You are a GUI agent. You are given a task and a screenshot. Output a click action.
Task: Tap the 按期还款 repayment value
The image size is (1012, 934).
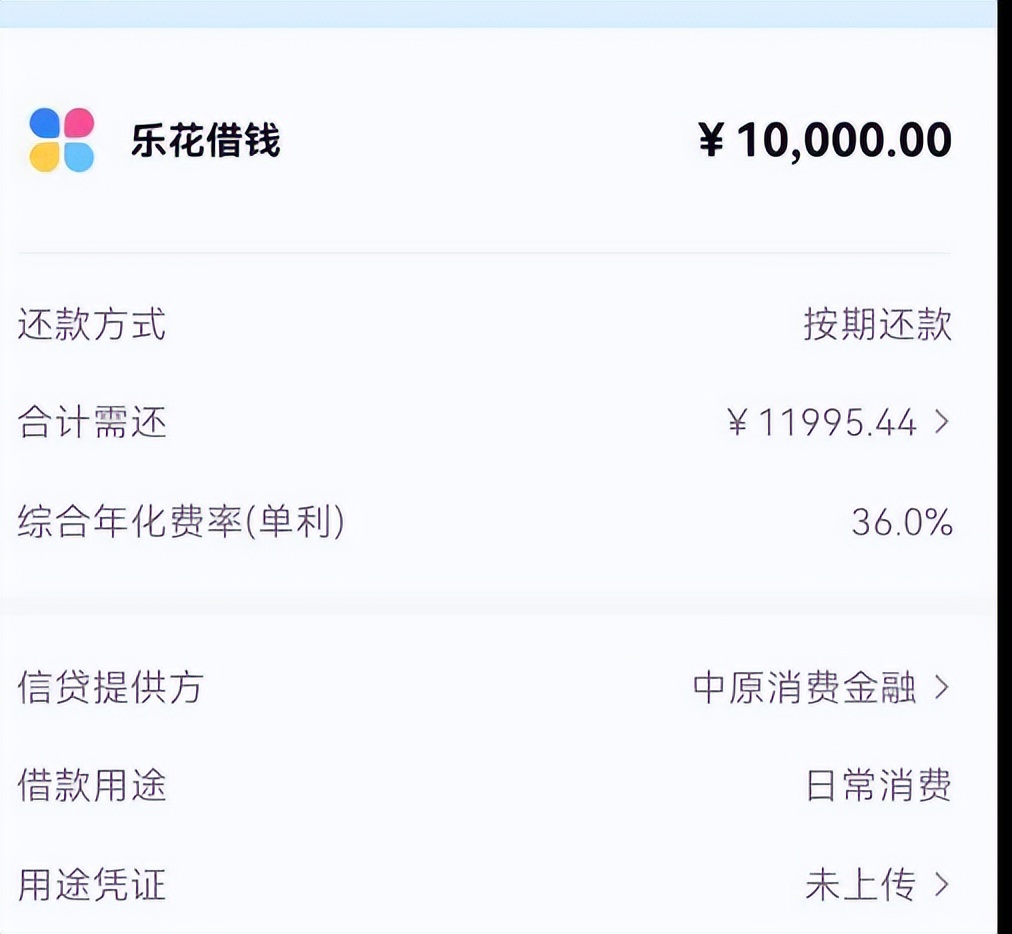(877, 325)
